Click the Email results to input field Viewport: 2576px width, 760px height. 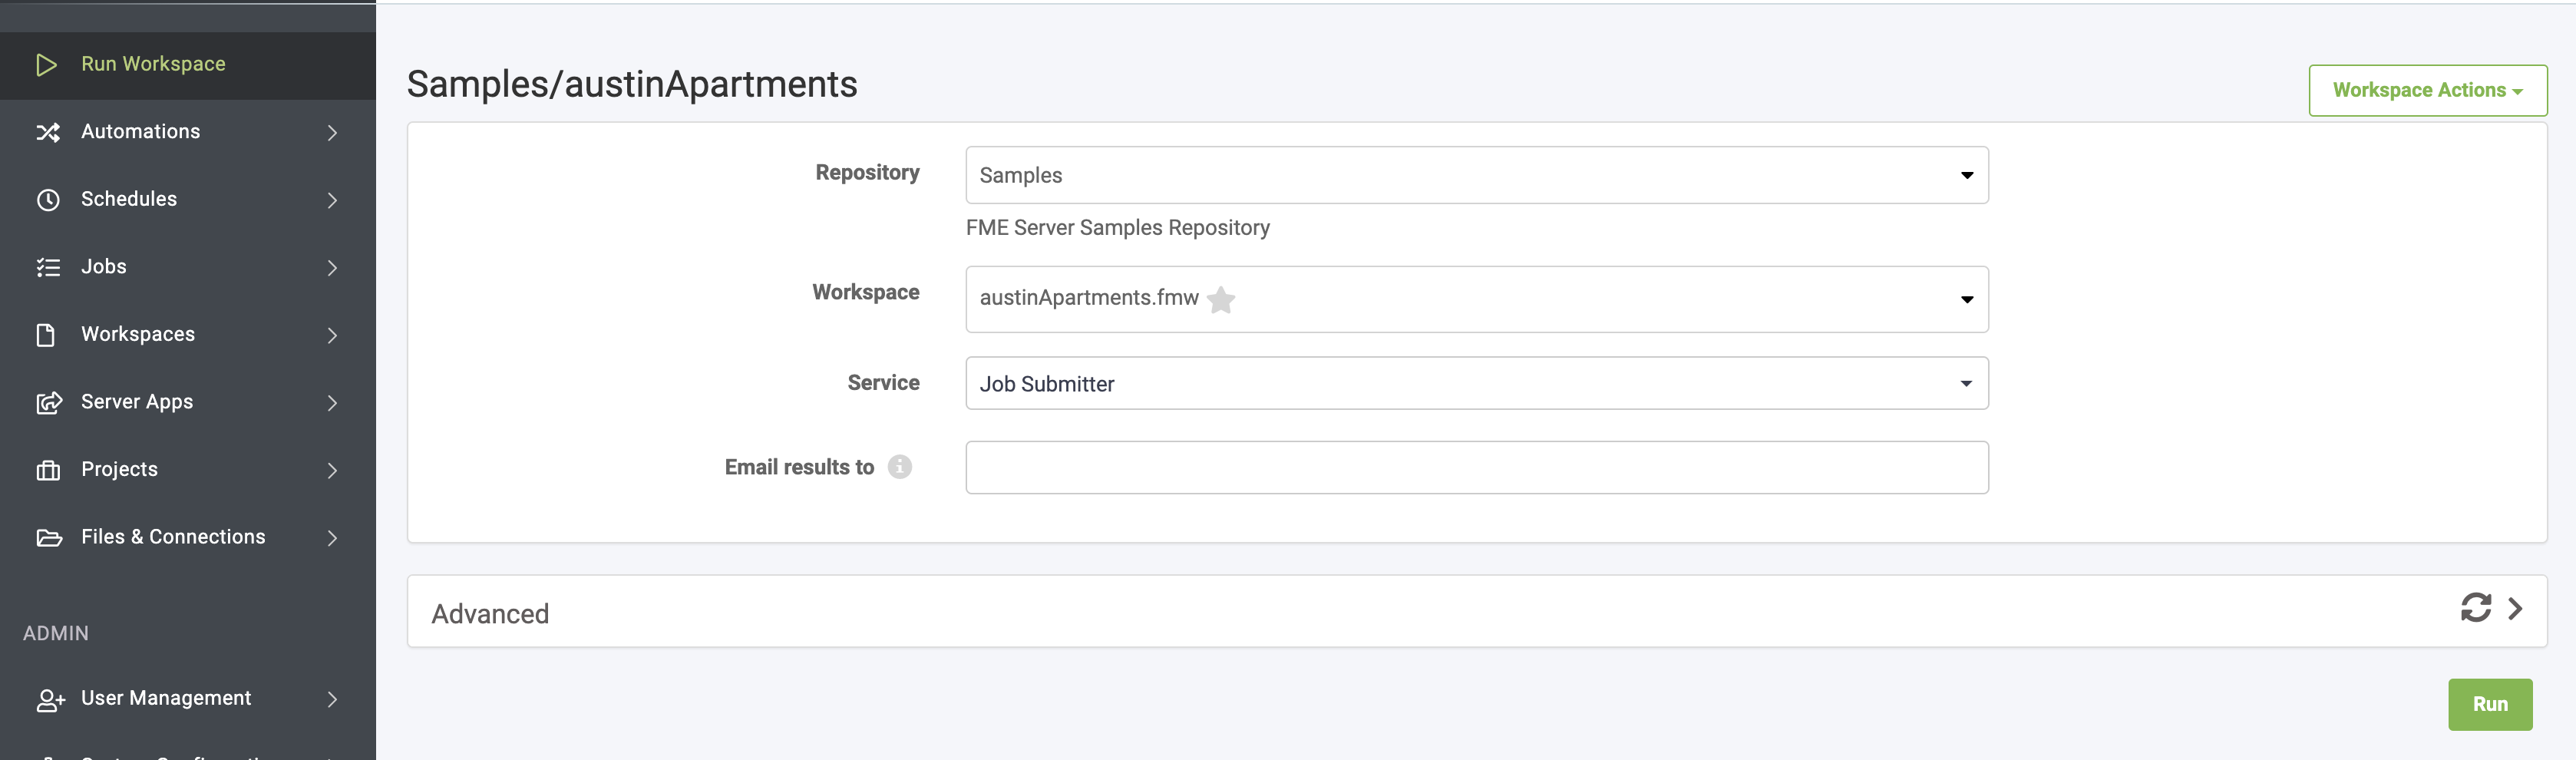click(x=1476, y=467)
